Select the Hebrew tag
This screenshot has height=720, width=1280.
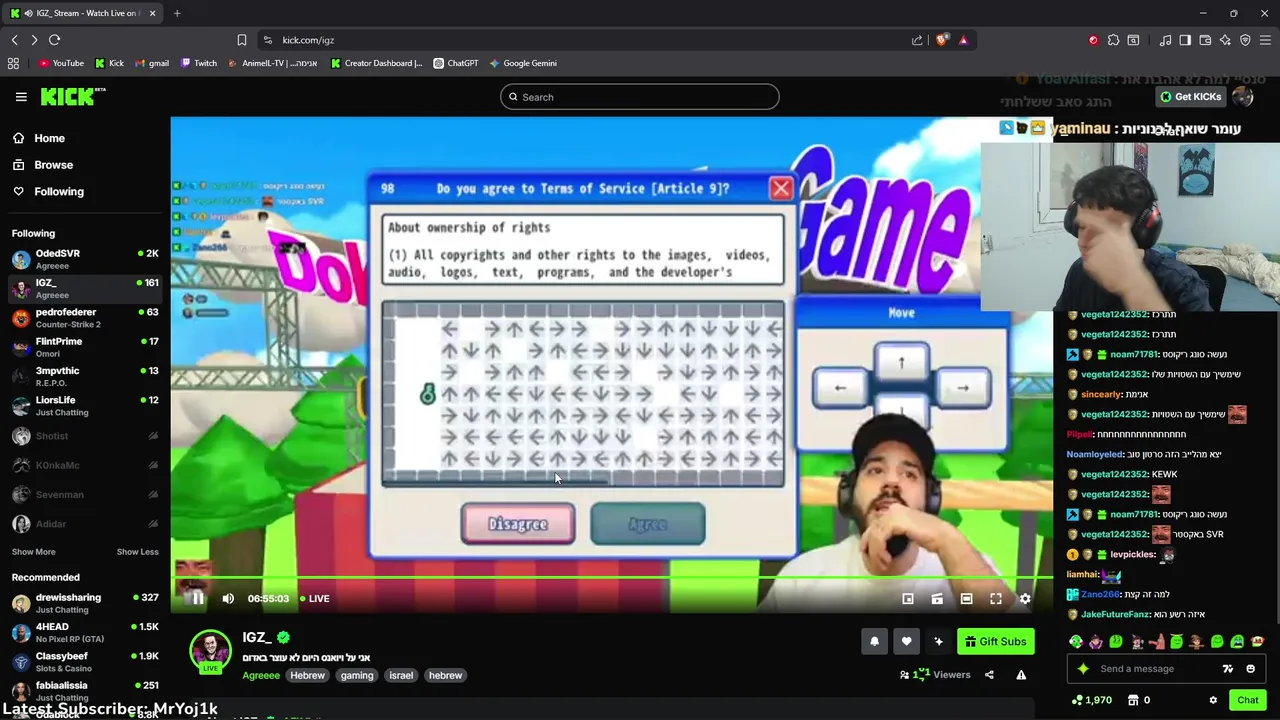(x=307, y=675)
